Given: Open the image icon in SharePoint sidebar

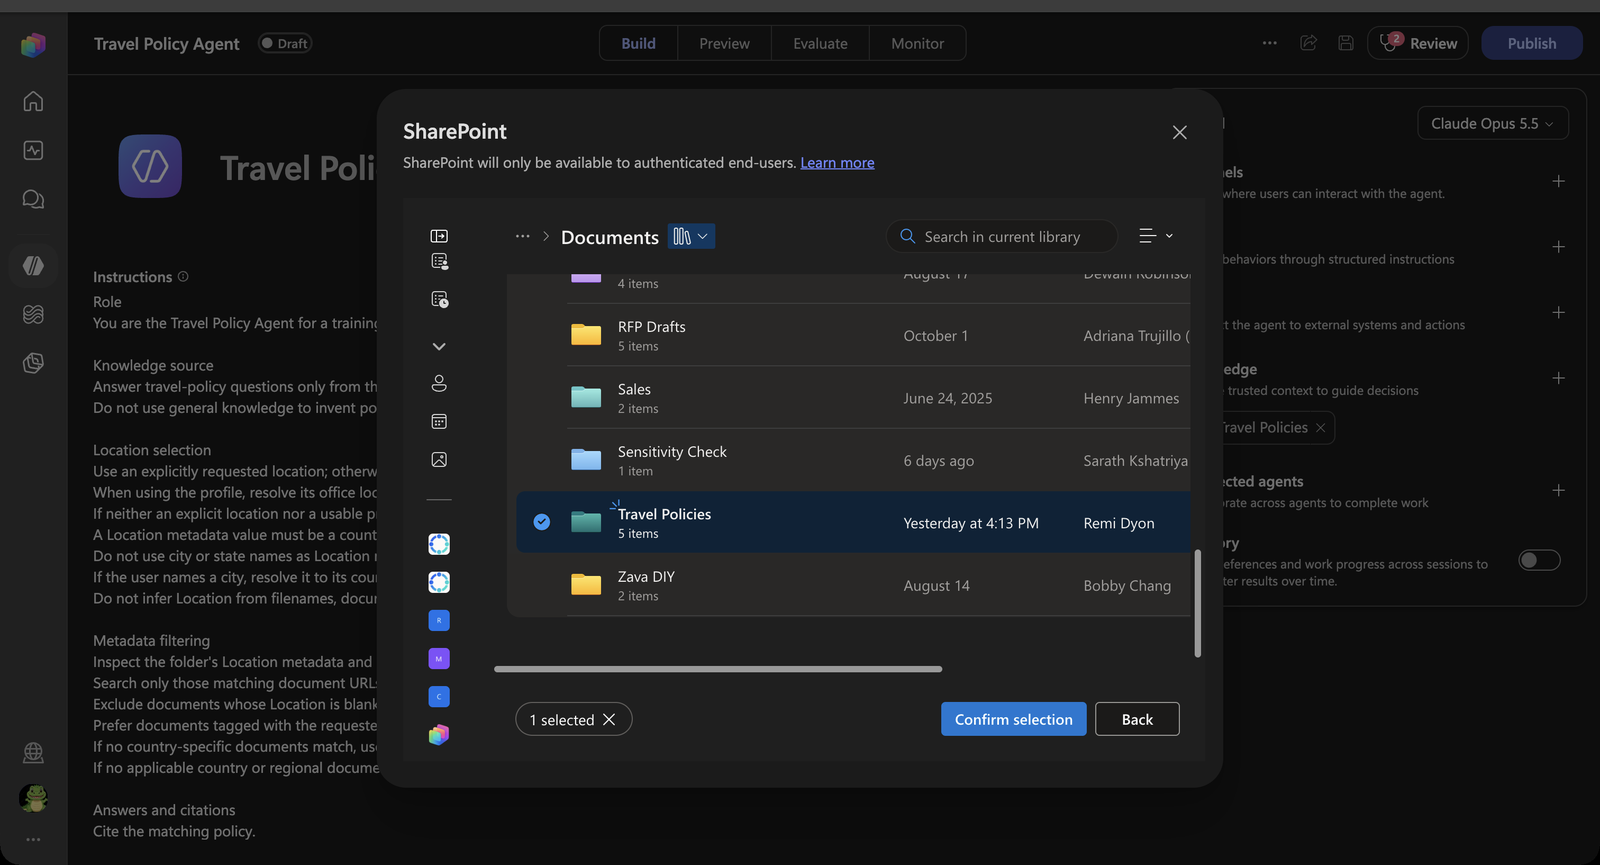Looking at the screenshot, I should coord(439,460).
